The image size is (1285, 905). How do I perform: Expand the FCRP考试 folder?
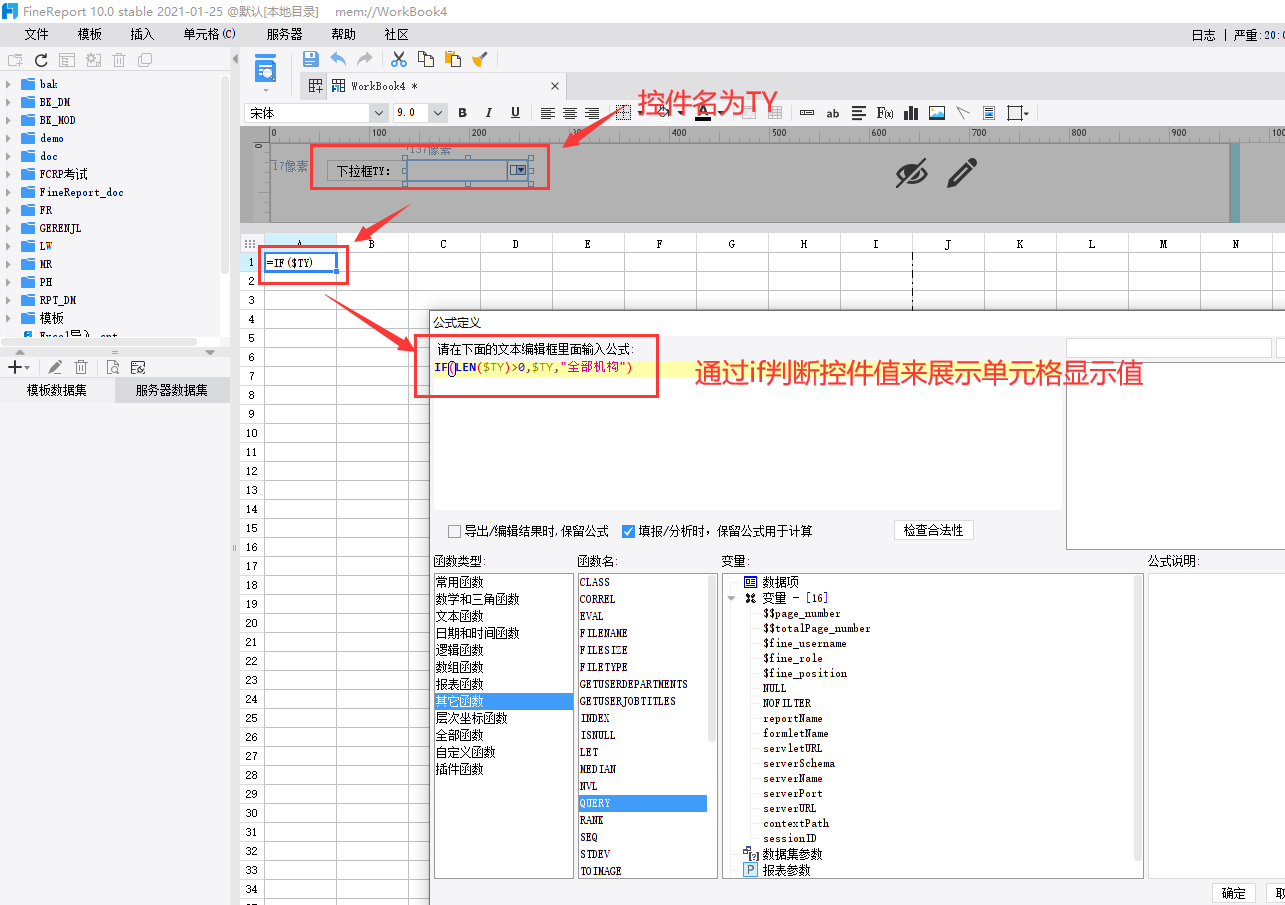click(x=8, y=174)
